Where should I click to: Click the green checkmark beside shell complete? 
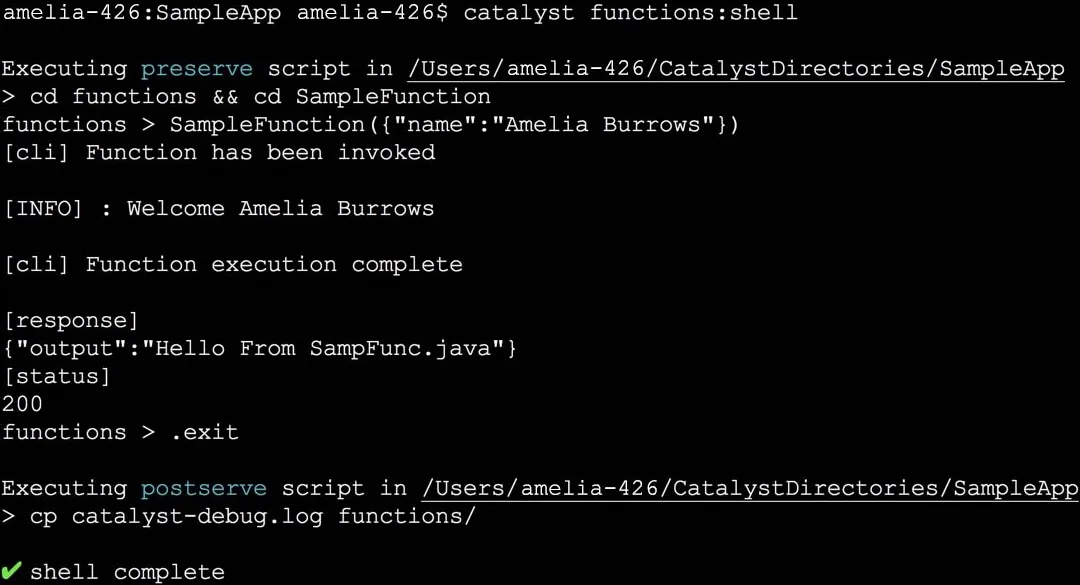(x=11, y=571)
